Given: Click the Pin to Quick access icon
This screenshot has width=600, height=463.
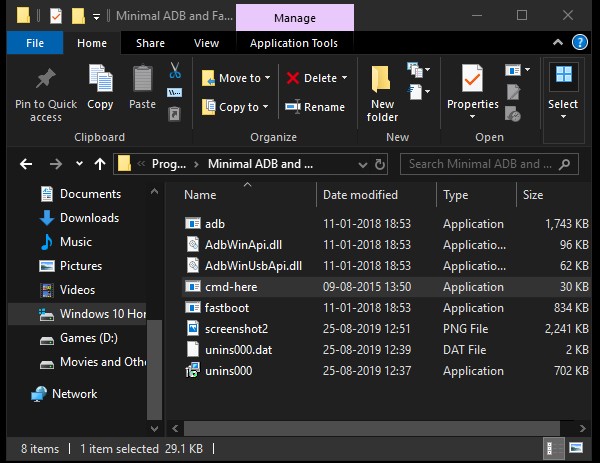Looking at the screenshot, I should (46, 79).
